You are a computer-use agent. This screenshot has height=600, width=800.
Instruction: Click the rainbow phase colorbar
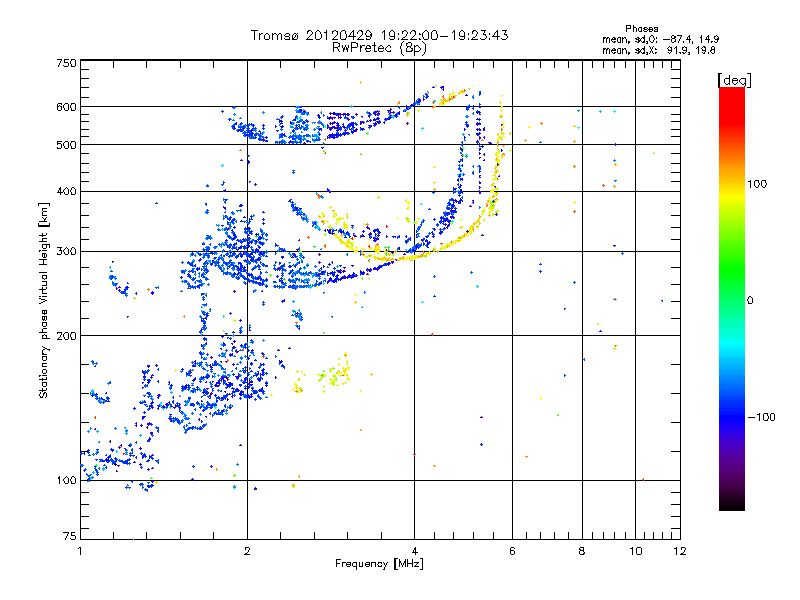[x=732, y=298]
